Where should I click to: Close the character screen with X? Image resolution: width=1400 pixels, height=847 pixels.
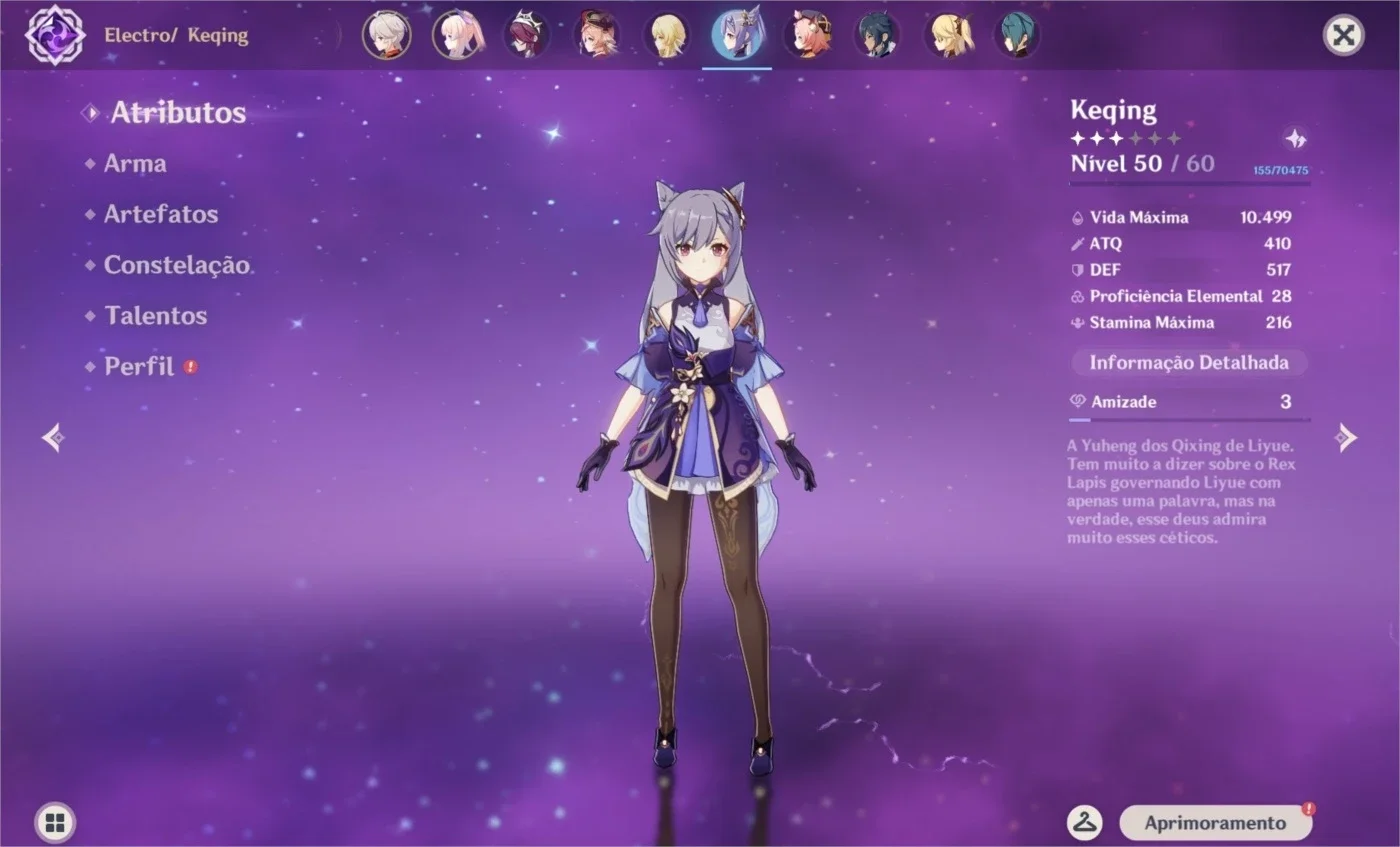(x=1343, y=35)
